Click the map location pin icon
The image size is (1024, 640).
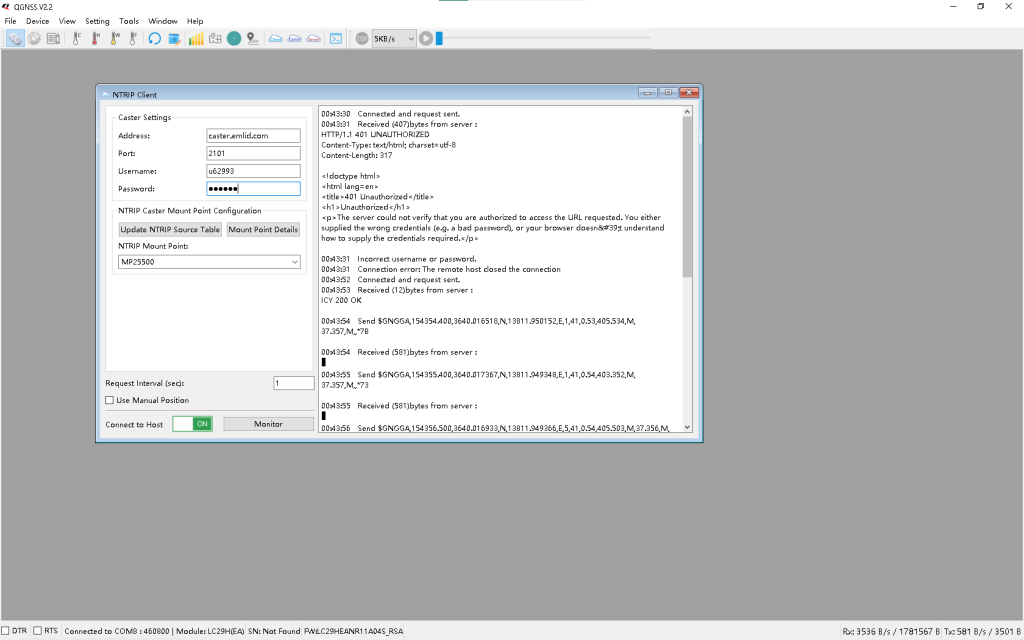pyautogui.click(x=252, y=39)
